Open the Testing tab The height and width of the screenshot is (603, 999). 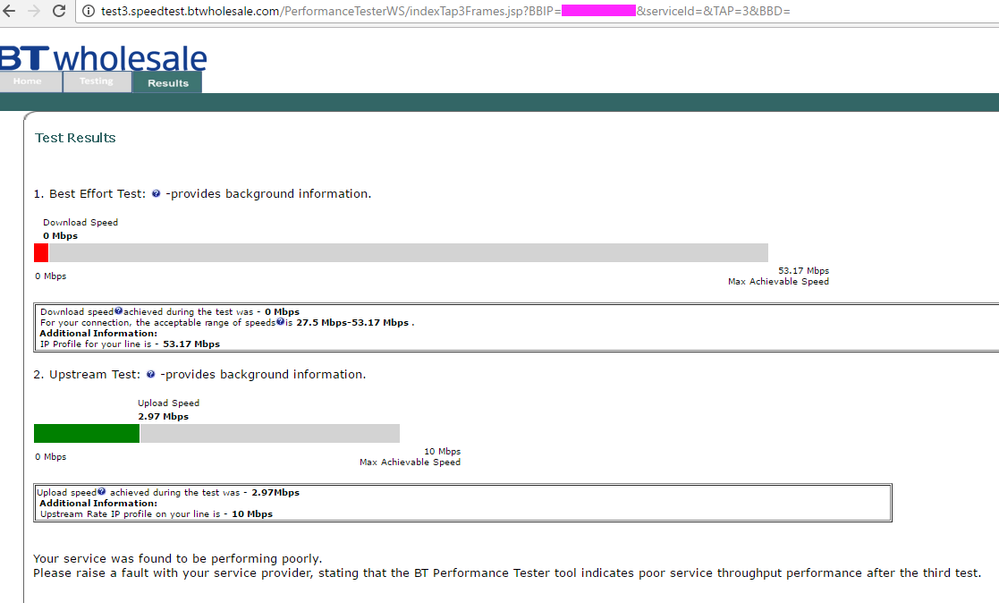click(97, 82)
